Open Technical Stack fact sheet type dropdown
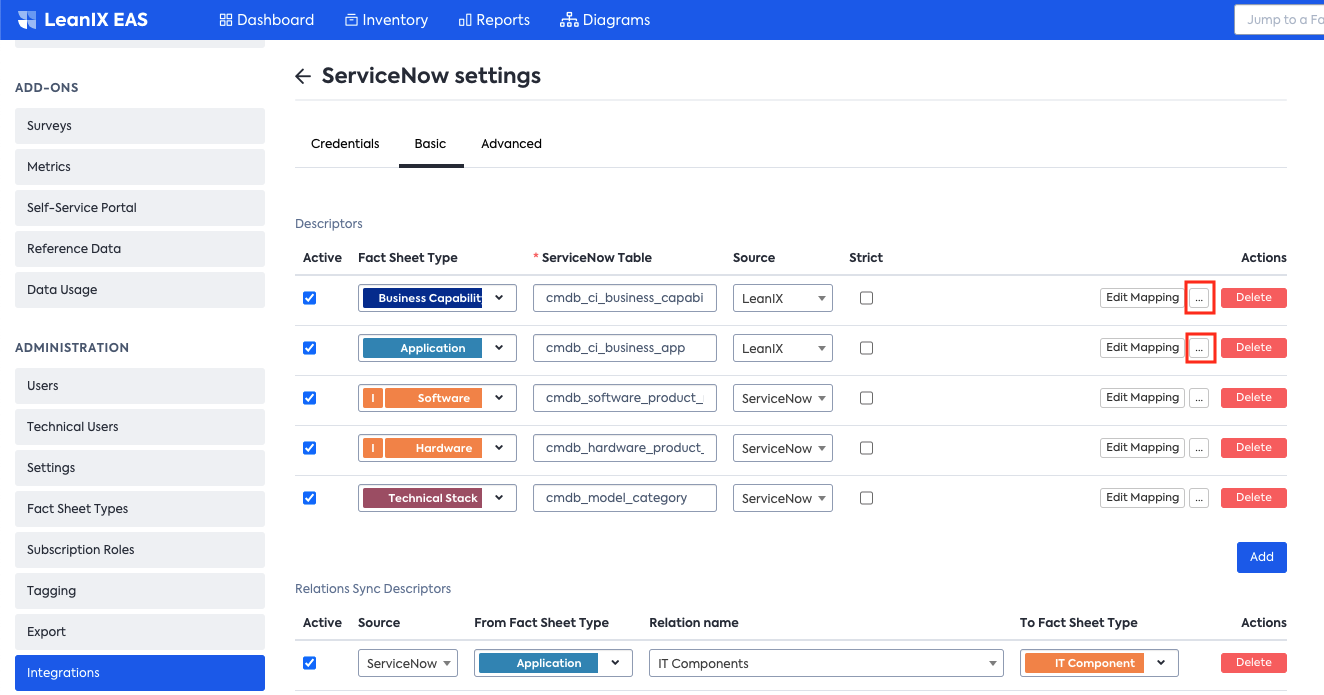This screenshot has width=1324, height=695. point(437,498)
